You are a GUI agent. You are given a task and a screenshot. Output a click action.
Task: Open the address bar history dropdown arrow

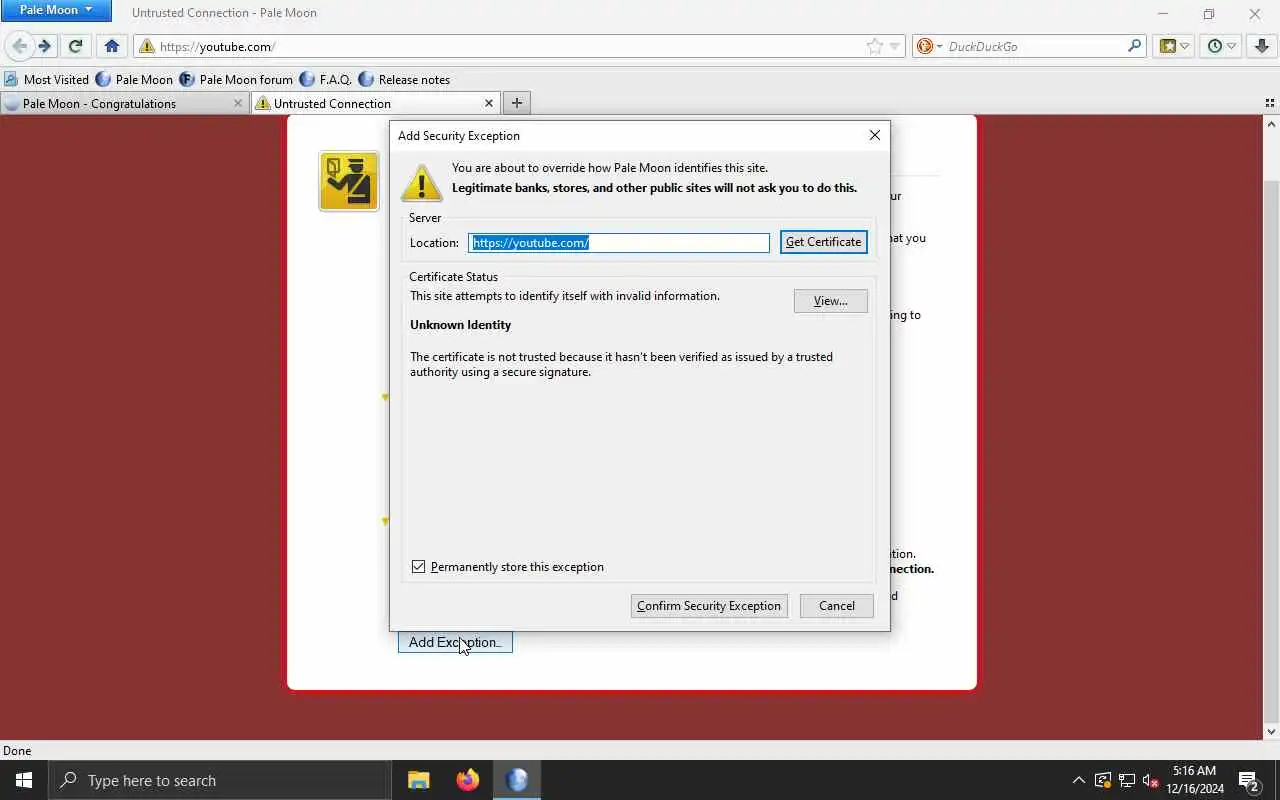pos(895,46)
